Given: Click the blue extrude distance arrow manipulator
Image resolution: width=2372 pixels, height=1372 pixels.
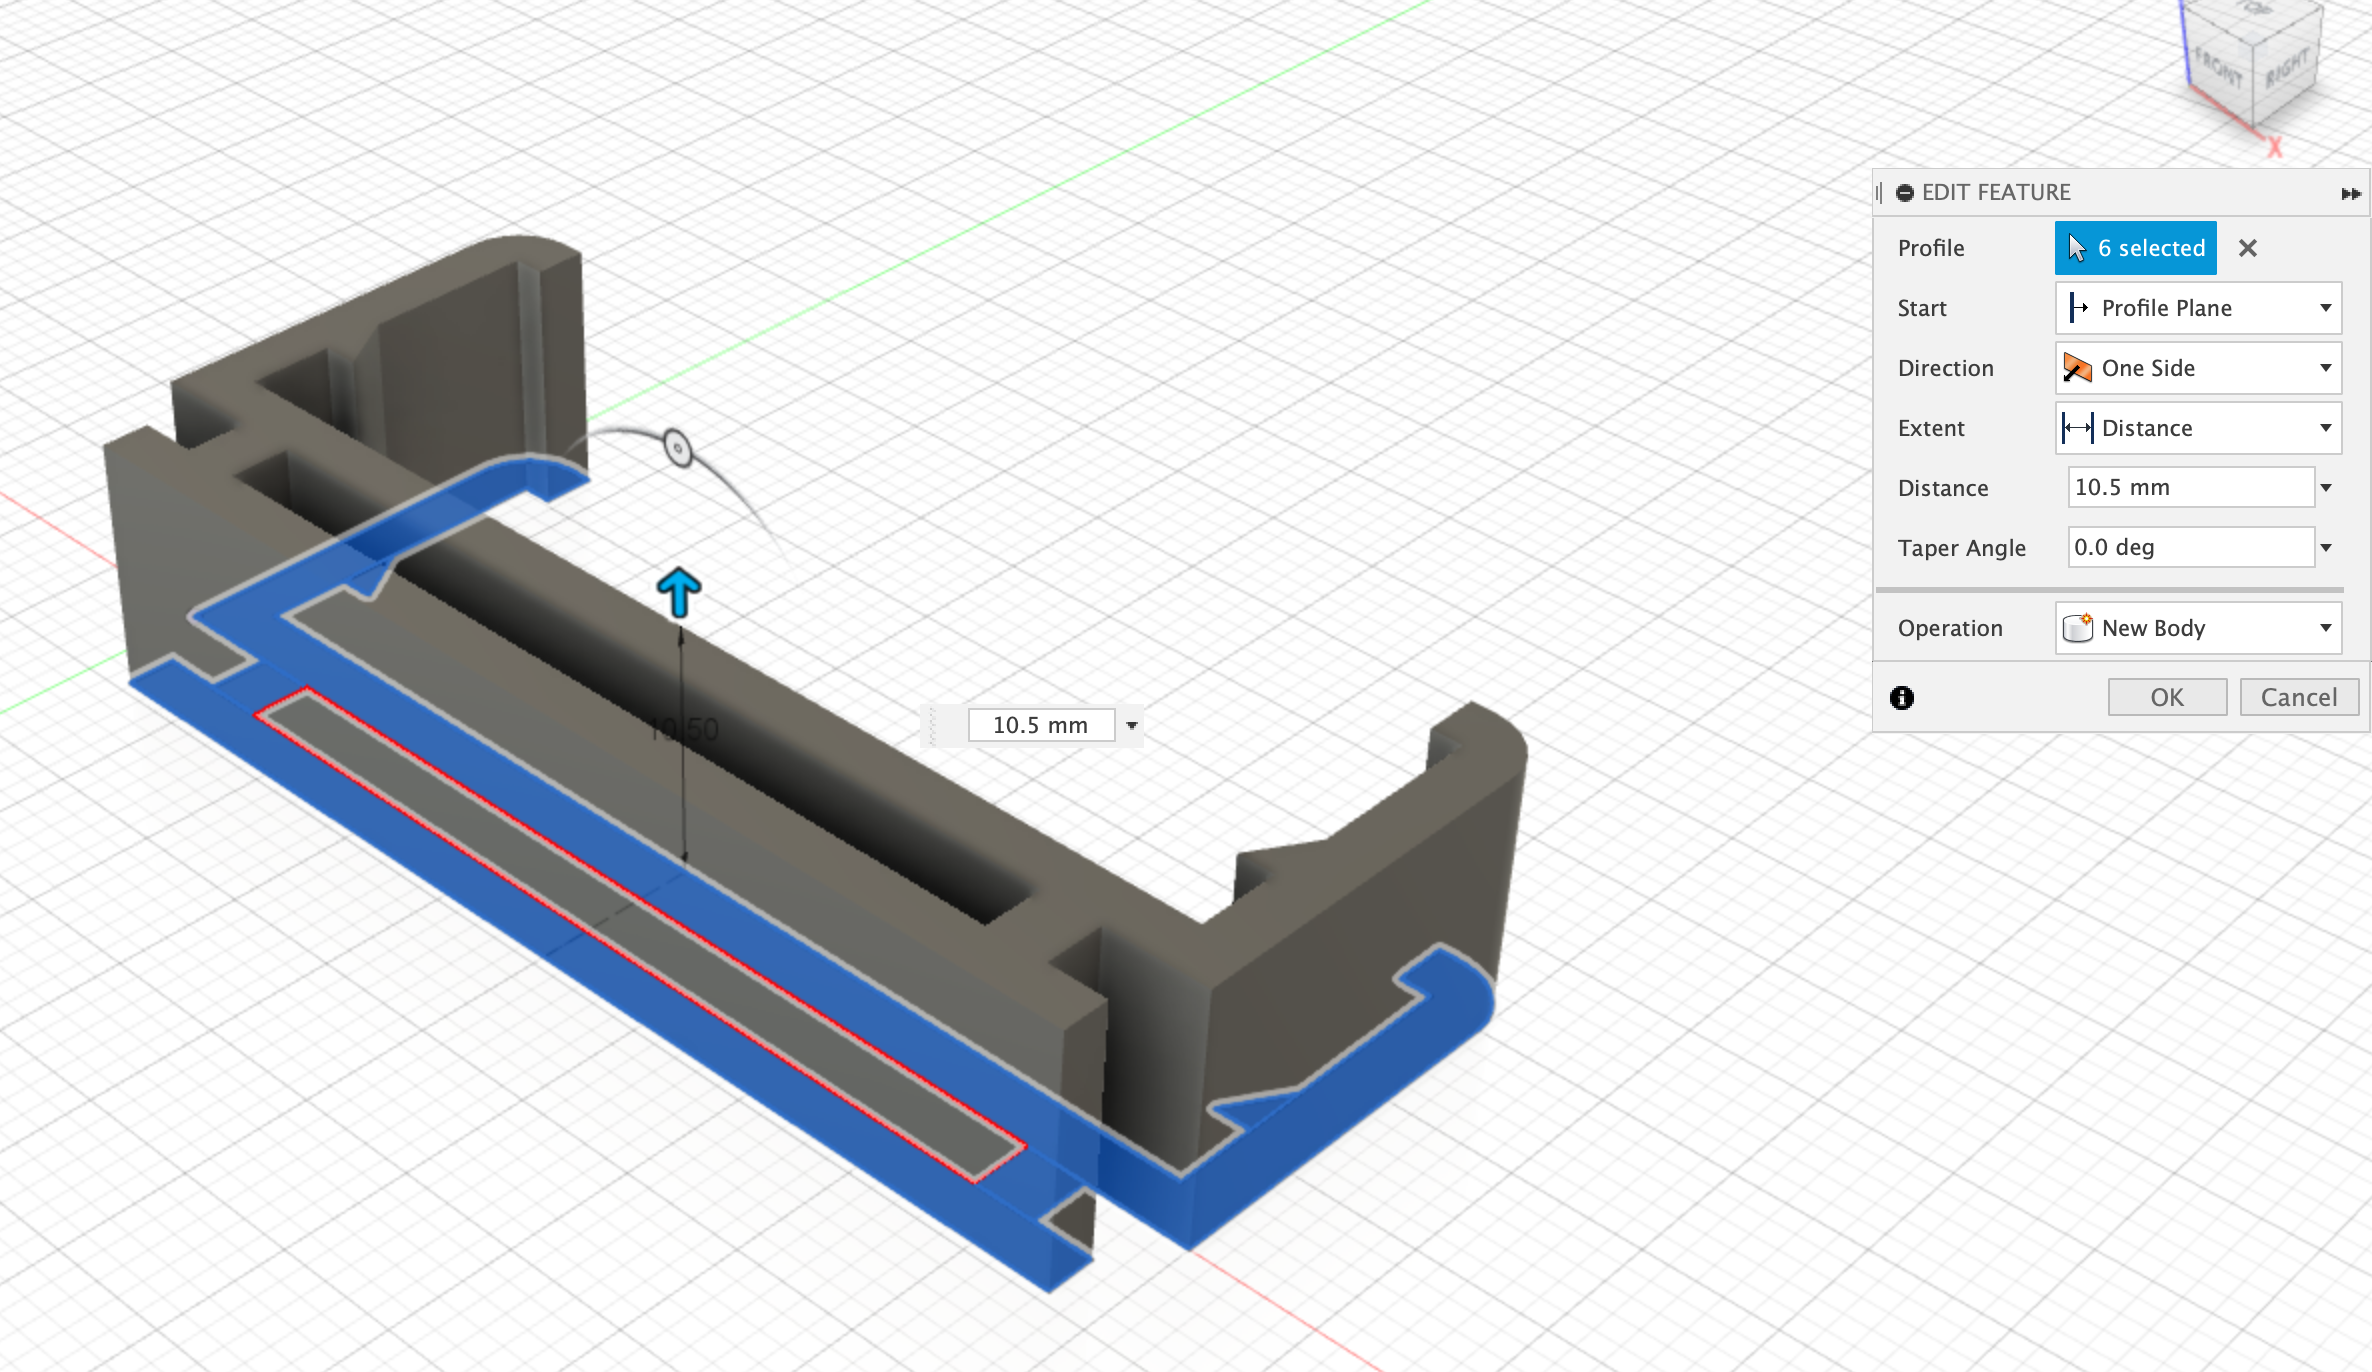Looking at the screenshot, I should [x=679, y=592].
